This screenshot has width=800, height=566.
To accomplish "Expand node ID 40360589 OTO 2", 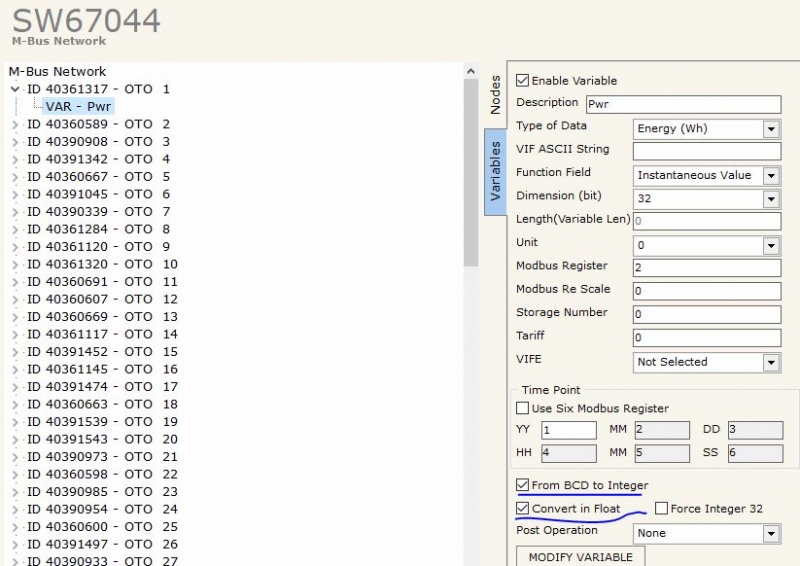I will [15, 125].
